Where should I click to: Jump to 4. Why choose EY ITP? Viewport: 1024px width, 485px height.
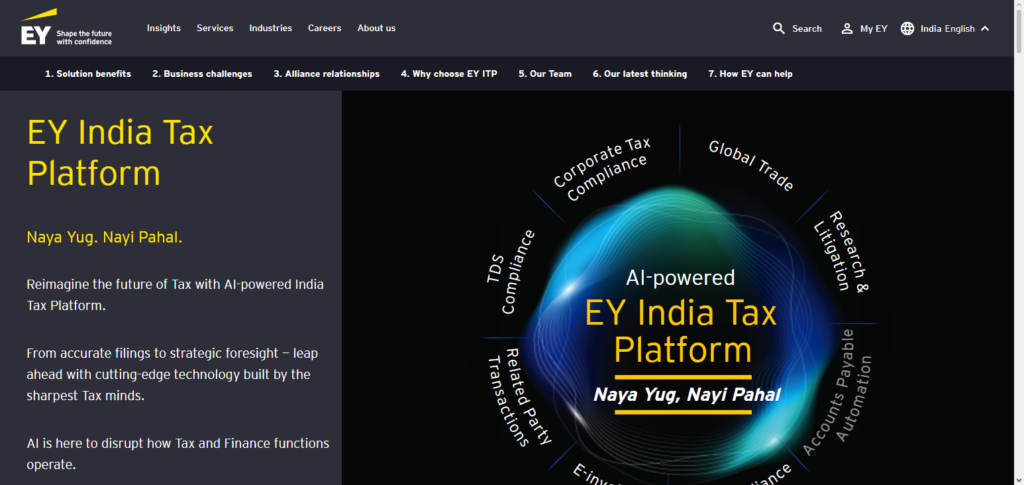coord(449,74)
